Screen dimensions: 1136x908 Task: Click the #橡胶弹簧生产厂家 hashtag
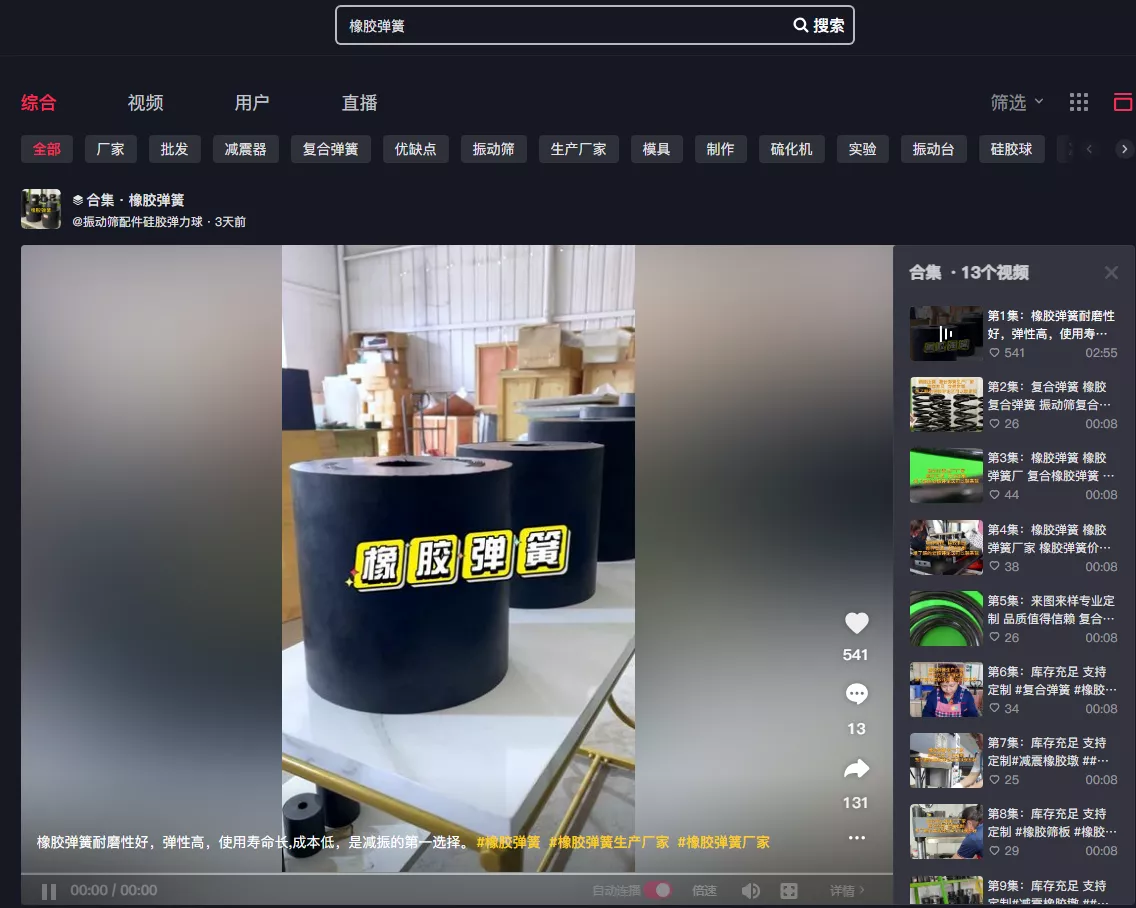609,842
